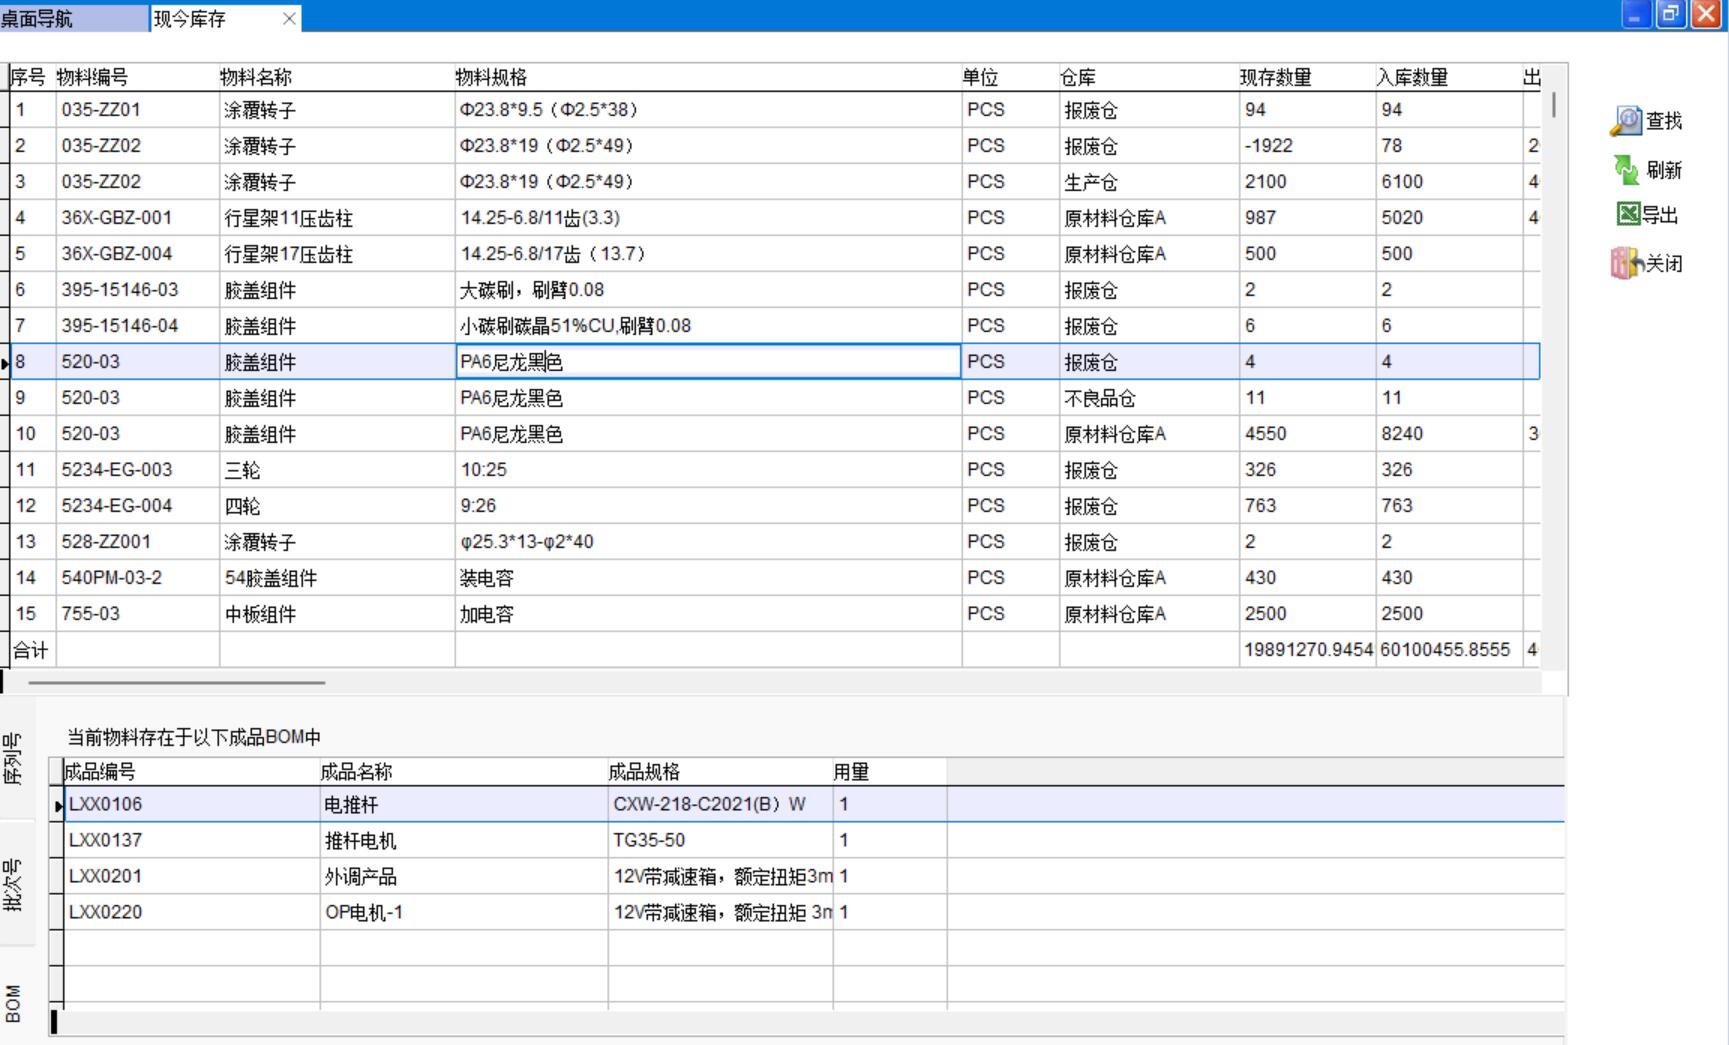
Task: Click the 刷新 refresh icon
Action: [1627, 170]
